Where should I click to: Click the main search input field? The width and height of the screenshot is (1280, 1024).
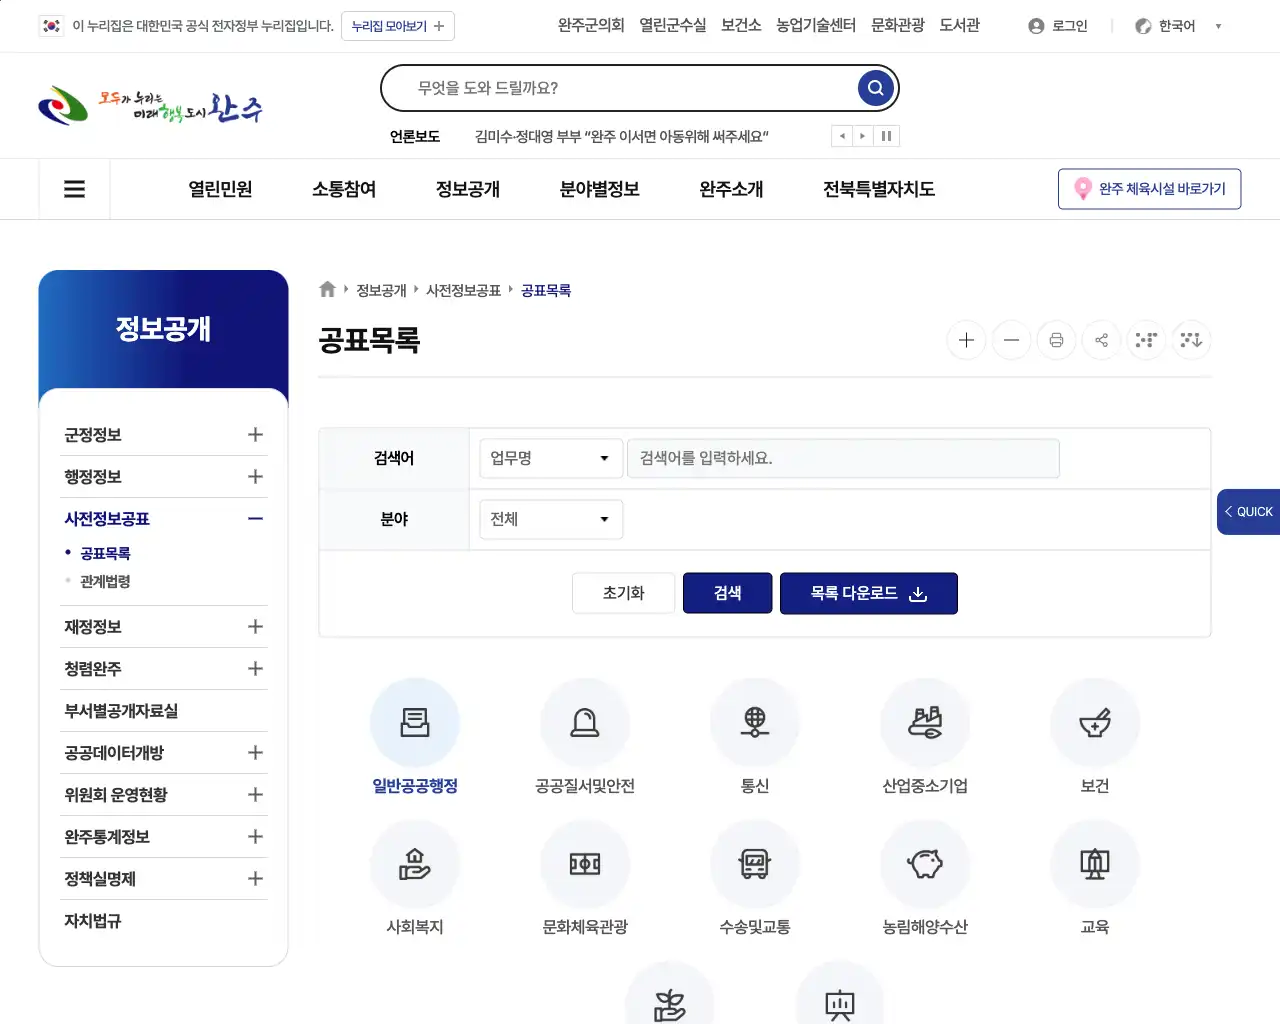(640, 87)
